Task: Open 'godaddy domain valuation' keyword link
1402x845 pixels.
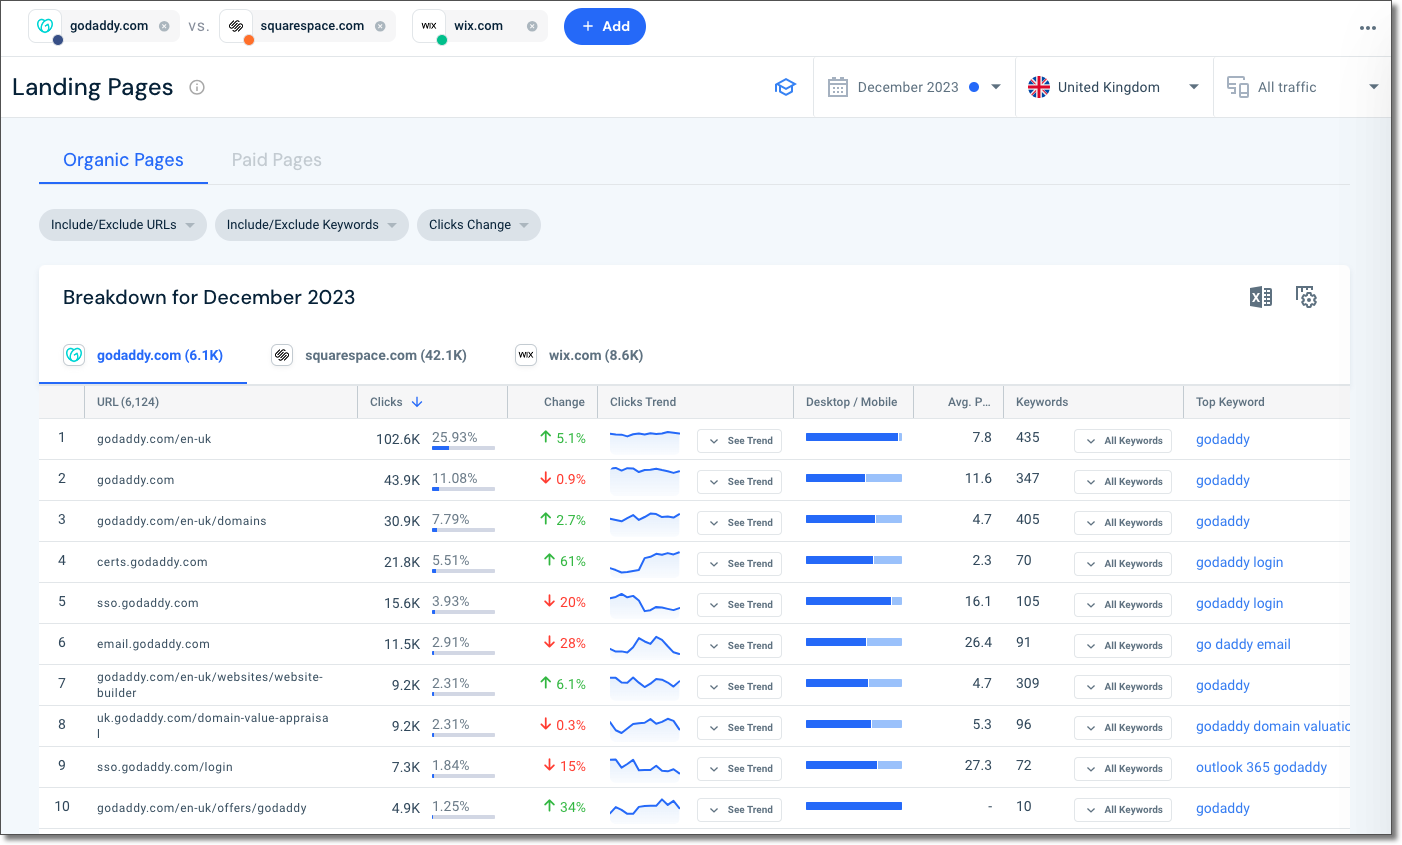Action: pos(1273,726)
